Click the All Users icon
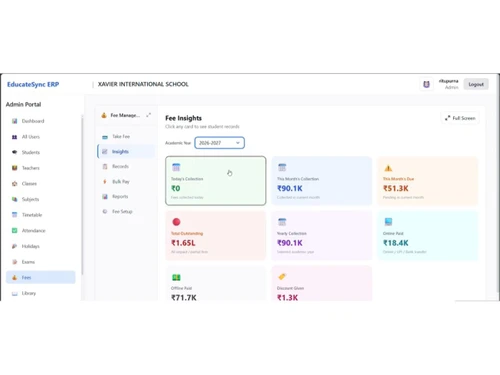 (14, 137)
